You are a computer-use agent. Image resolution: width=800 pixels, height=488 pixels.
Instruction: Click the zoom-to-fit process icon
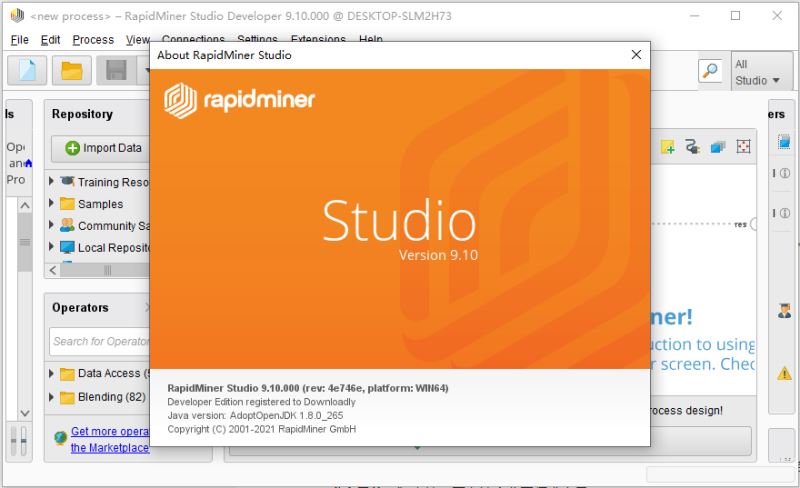click(743, 147)
